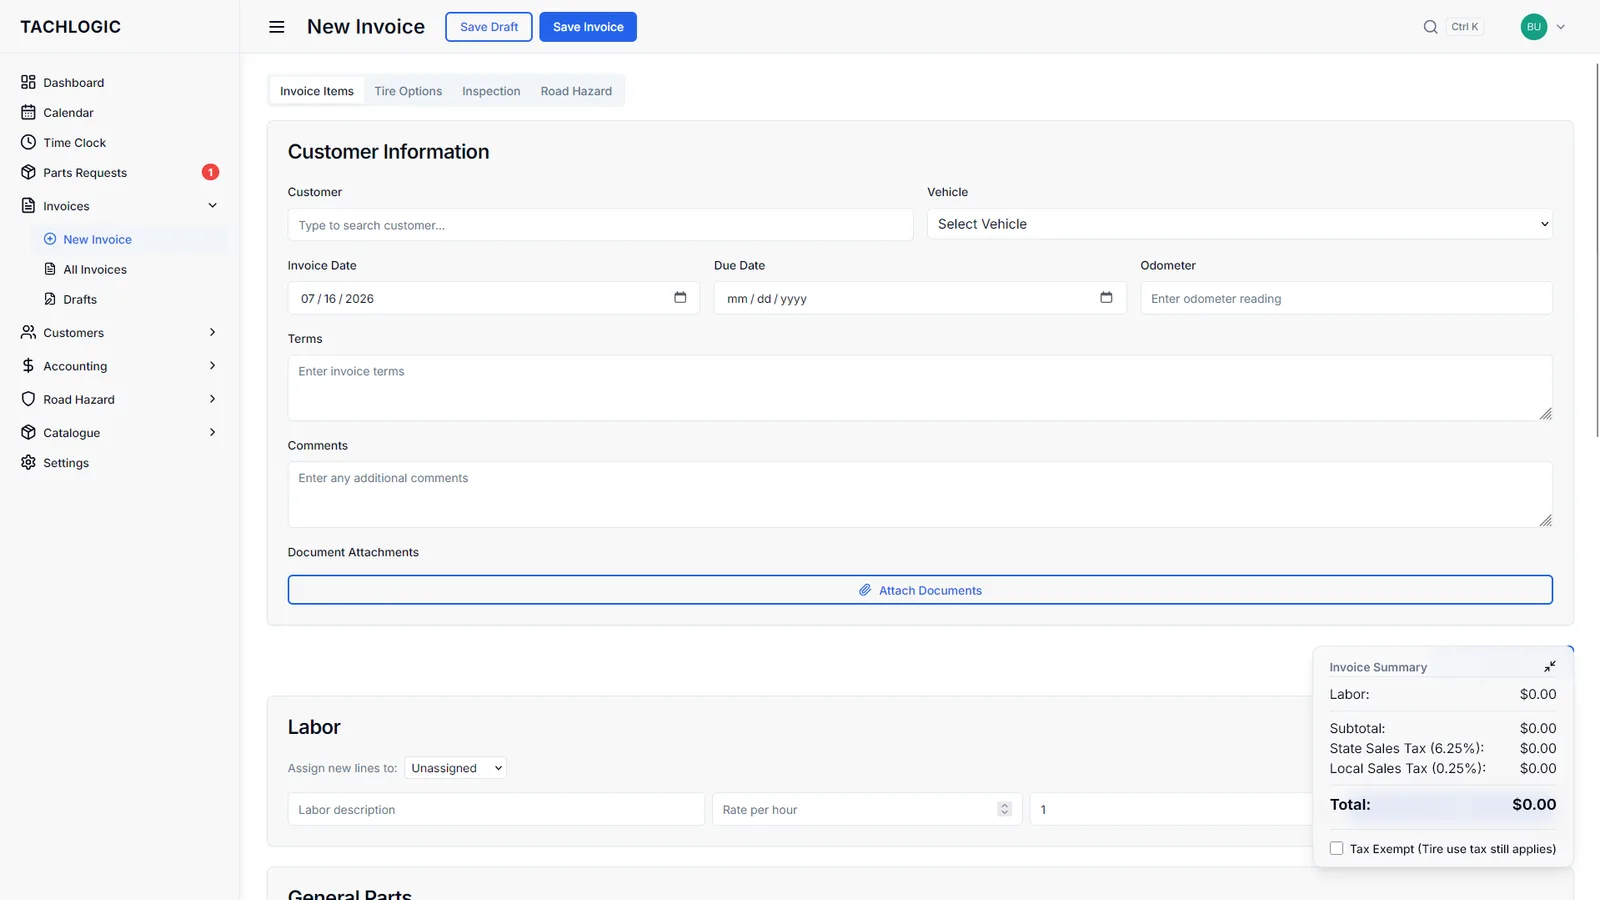Click the Dashboard grid icon

[x=28, y=82]
